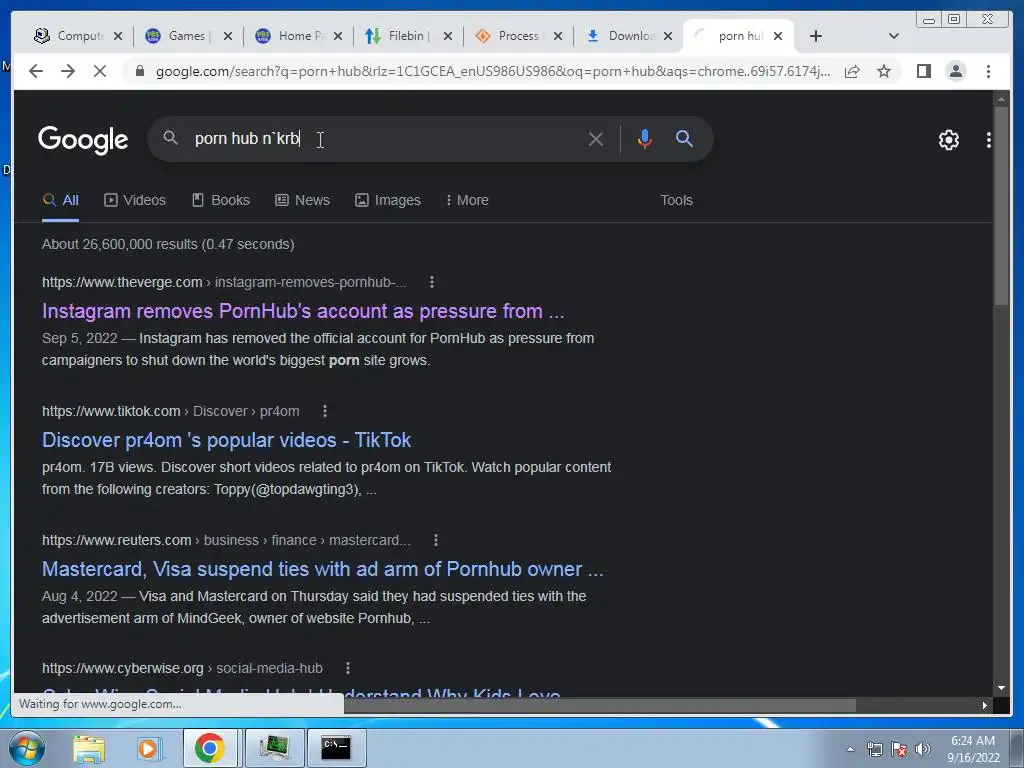Screen dimensions: 1024x768
Task: Click the horizontal scrollbar right arrow
Action: (x=985, y=705)
